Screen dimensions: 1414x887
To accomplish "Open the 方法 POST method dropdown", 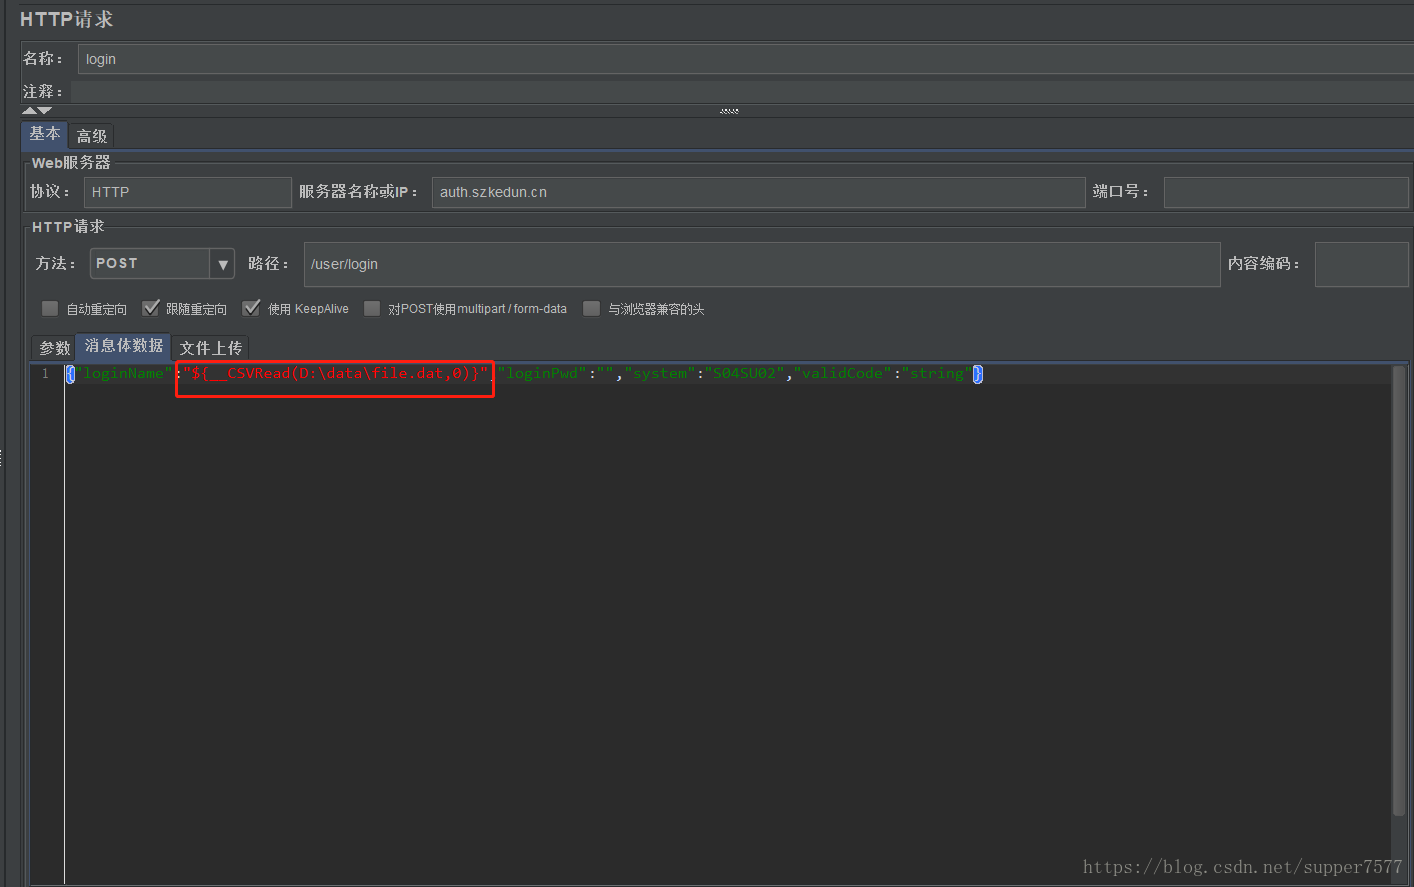I will [162, 264].
